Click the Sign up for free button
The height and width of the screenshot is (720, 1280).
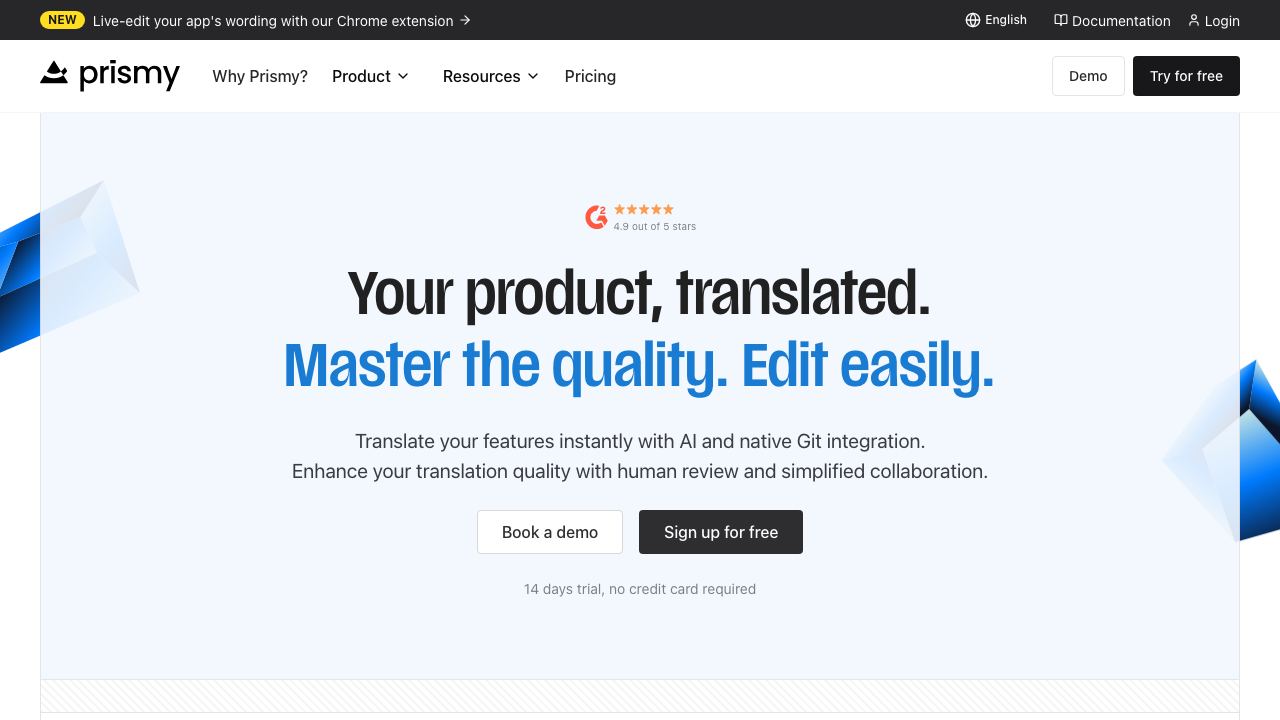721,532
